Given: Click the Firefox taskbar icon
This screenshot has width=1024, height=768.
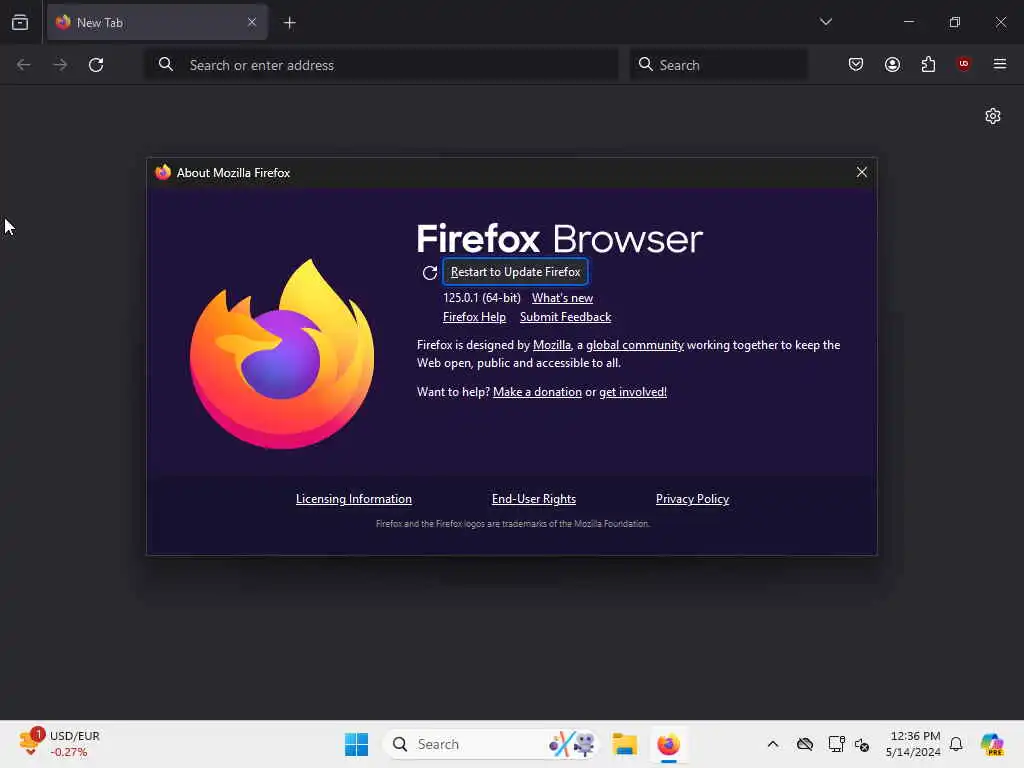Looking at the screenshot, I should click(x=669, y=744).
